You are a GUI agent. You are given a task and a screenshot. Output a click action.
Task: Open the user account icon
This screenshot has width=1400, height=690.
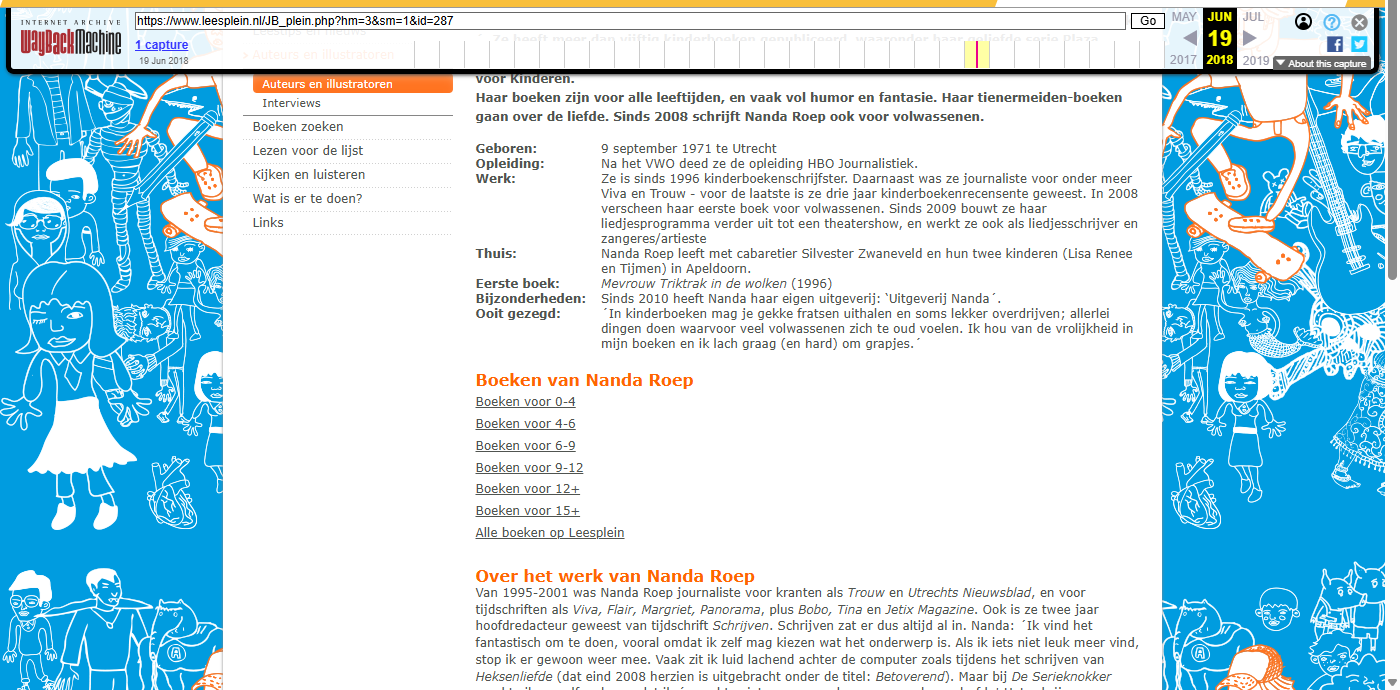click(x=1303, y=22)
